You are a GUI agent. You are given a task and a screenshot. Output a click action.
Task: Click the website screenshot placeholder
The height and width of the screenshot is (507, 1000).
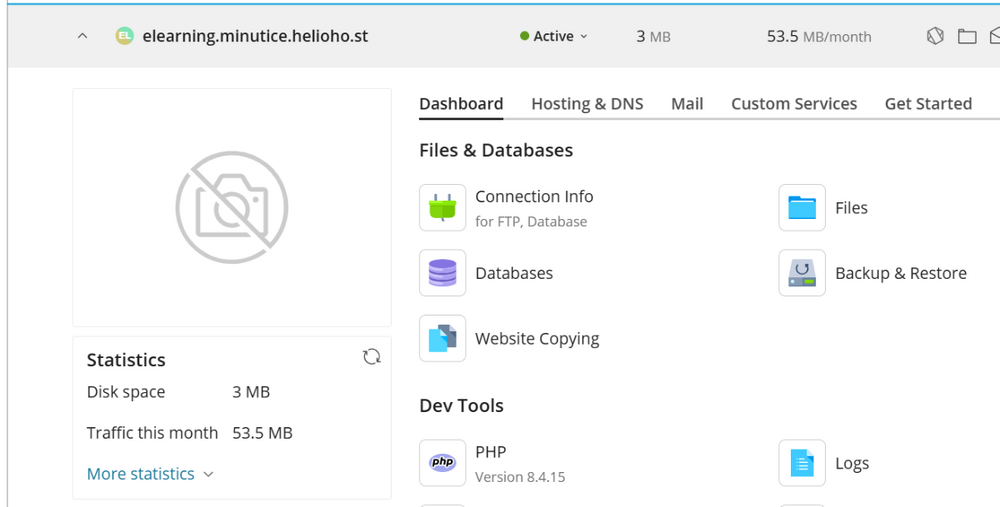[x=232, y=207]
